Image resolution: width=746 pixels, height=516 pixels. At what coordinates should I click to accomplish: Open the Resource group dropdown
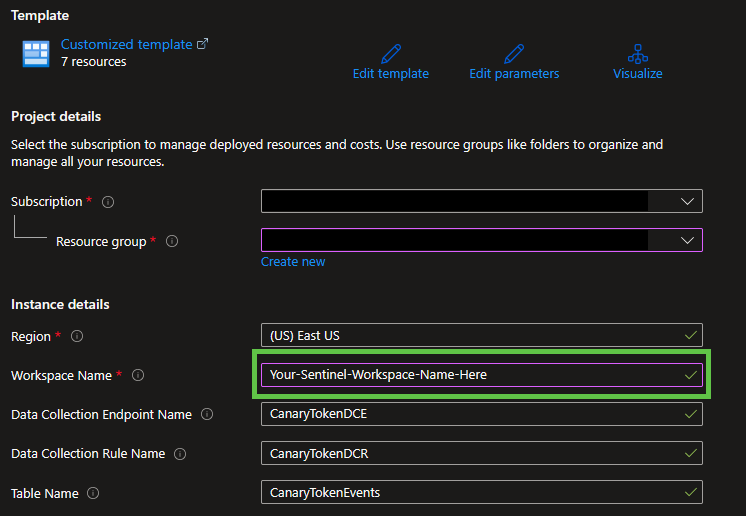coord(481,240)
